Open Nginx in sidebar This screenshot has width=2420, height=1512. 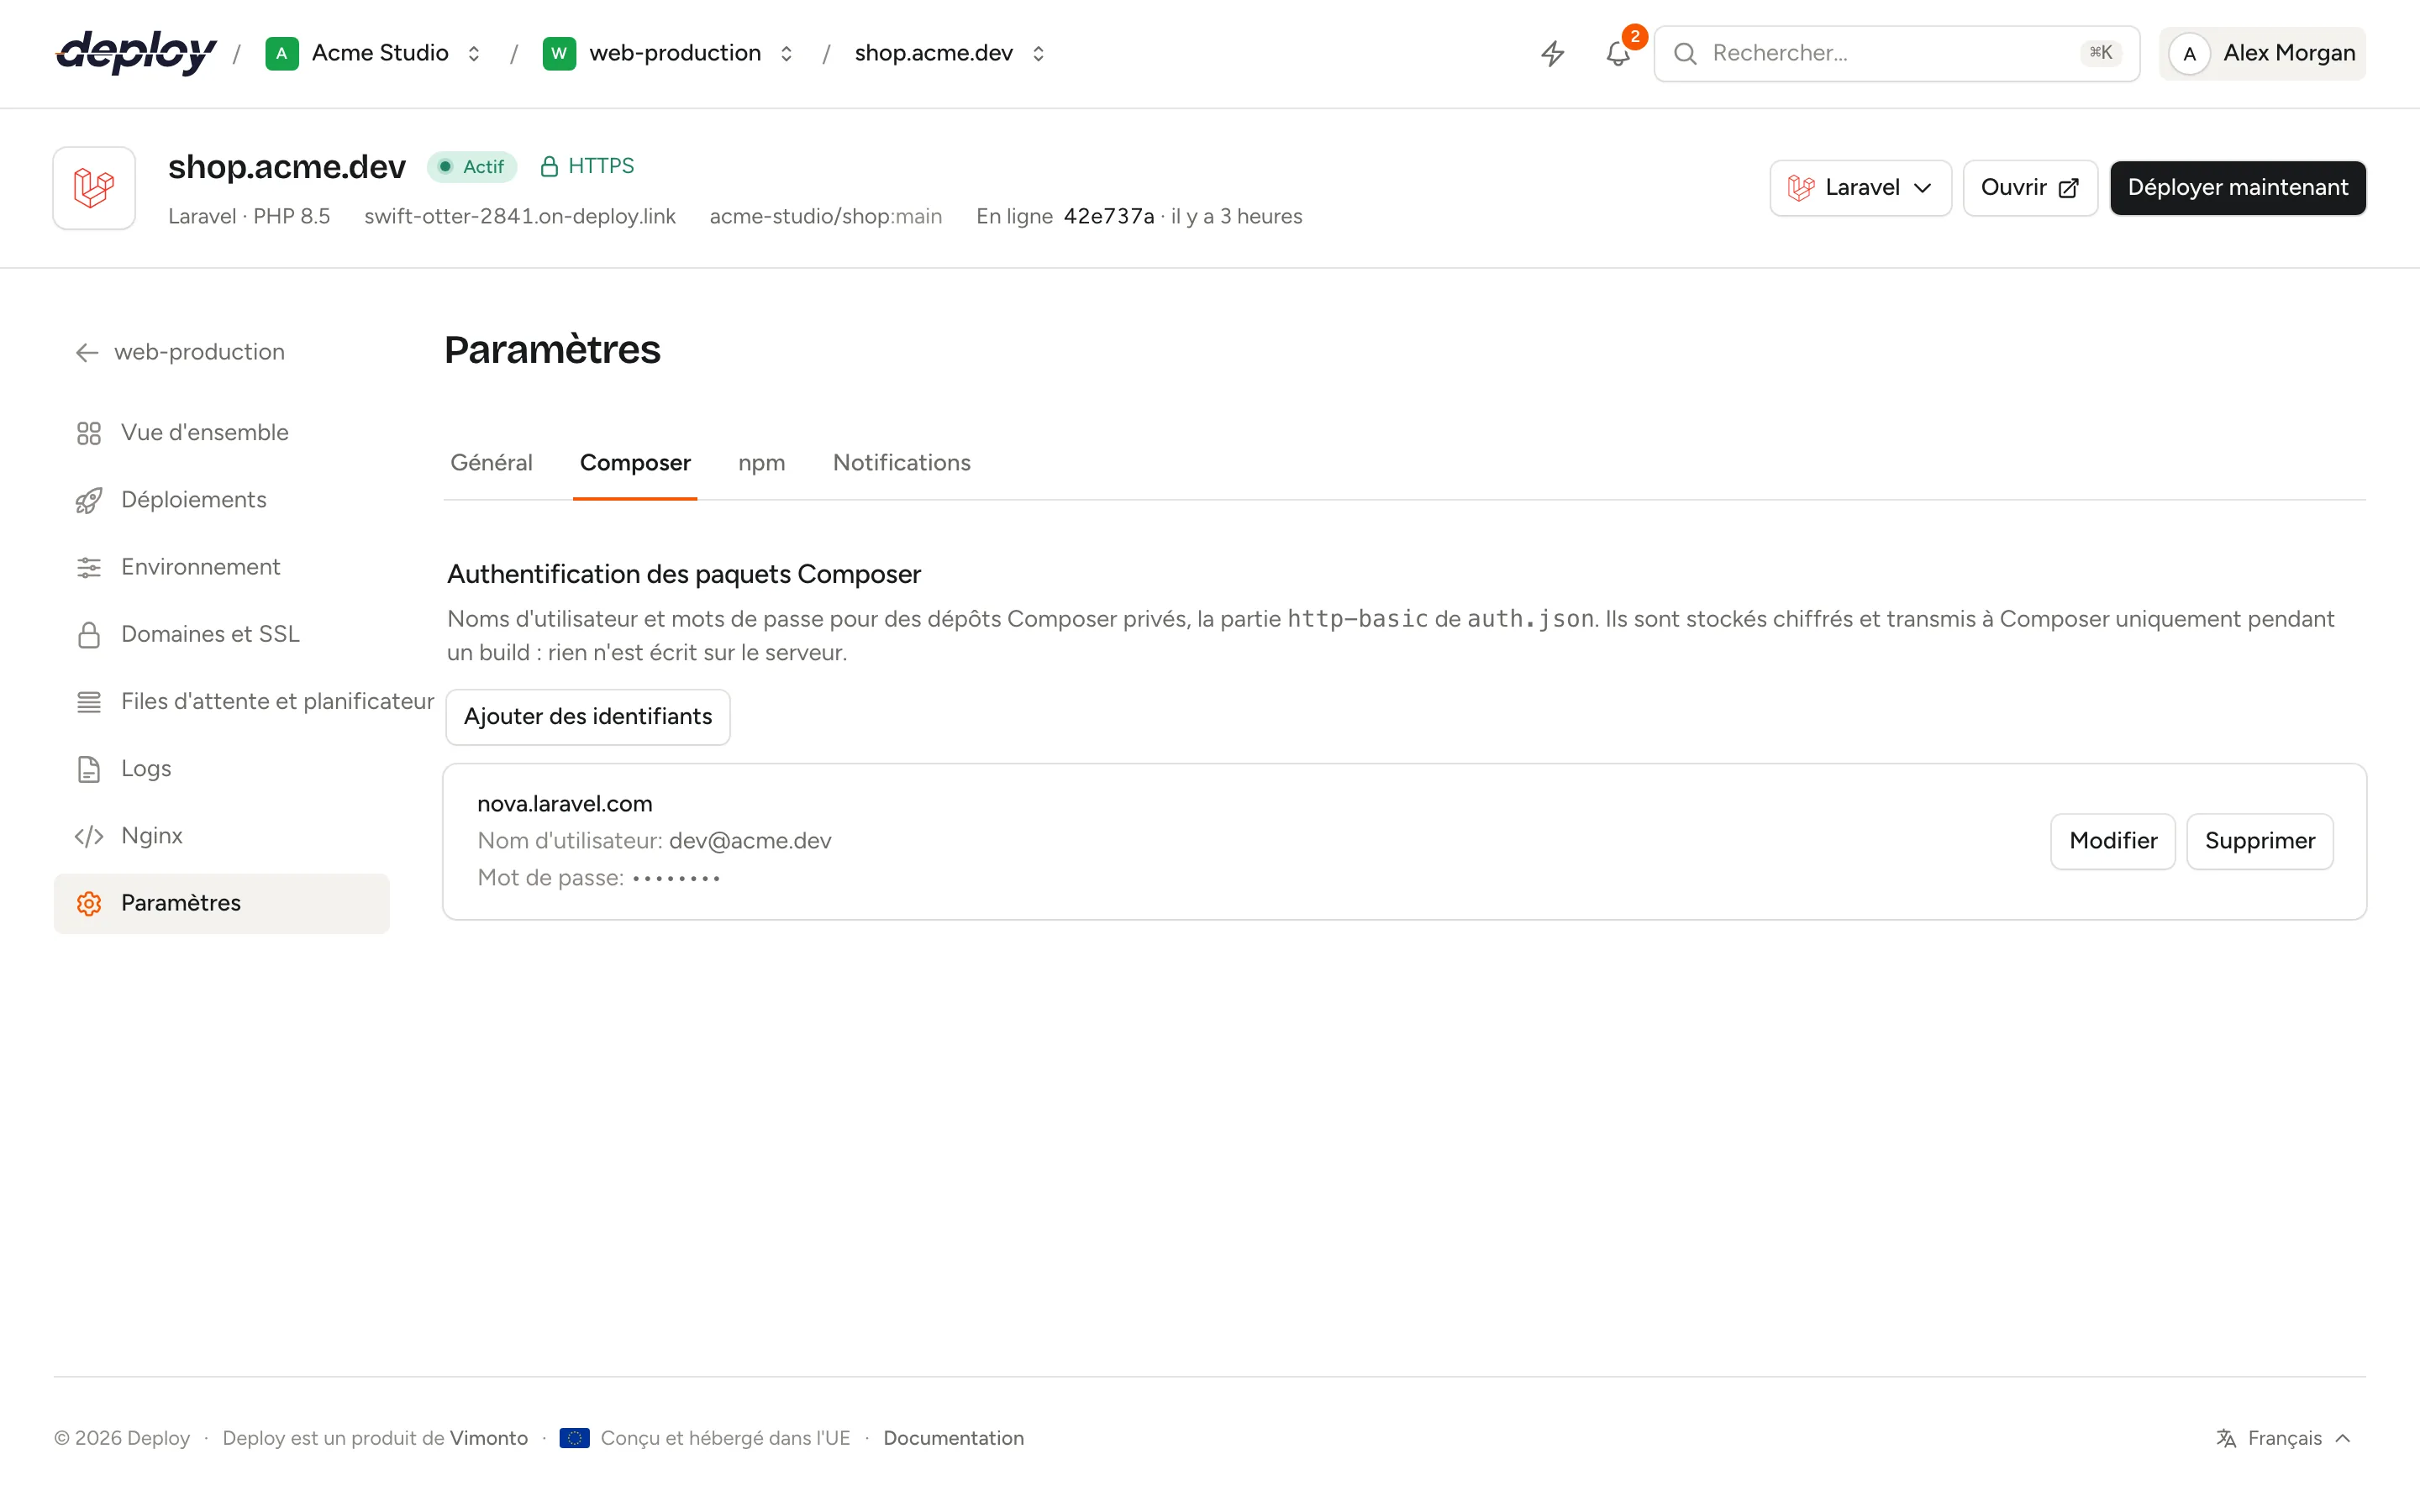pos(221,836)
